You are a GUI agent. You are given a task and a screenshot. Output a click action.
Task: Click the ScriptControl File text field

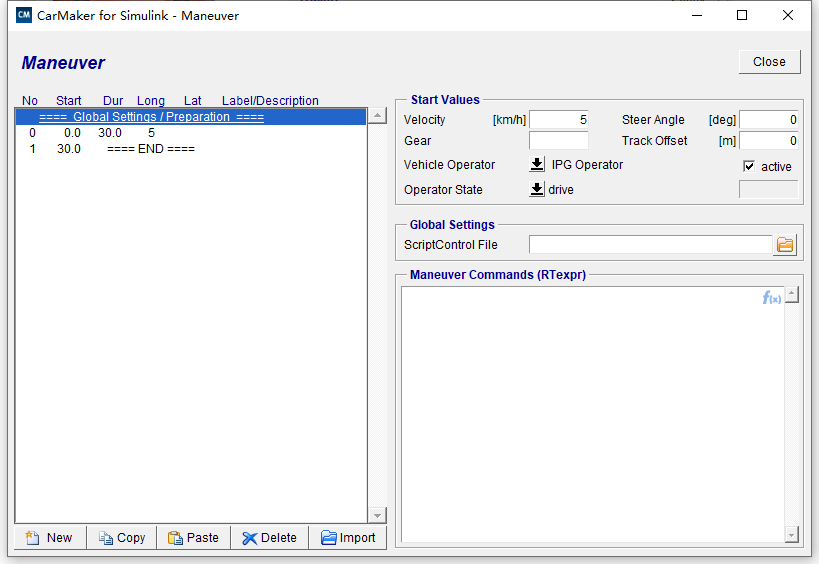point(650,244)
